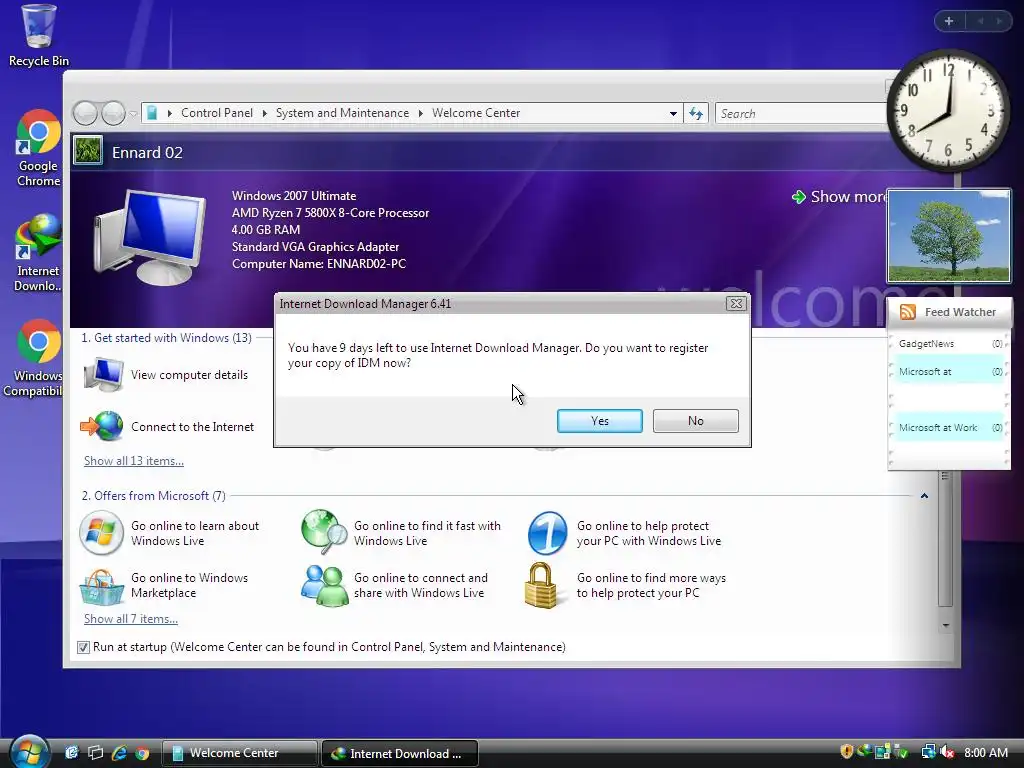Open the Windows Compatibility desktop shortcut
The width and height of the screenshot is (1024, 768).
(36, 358)
